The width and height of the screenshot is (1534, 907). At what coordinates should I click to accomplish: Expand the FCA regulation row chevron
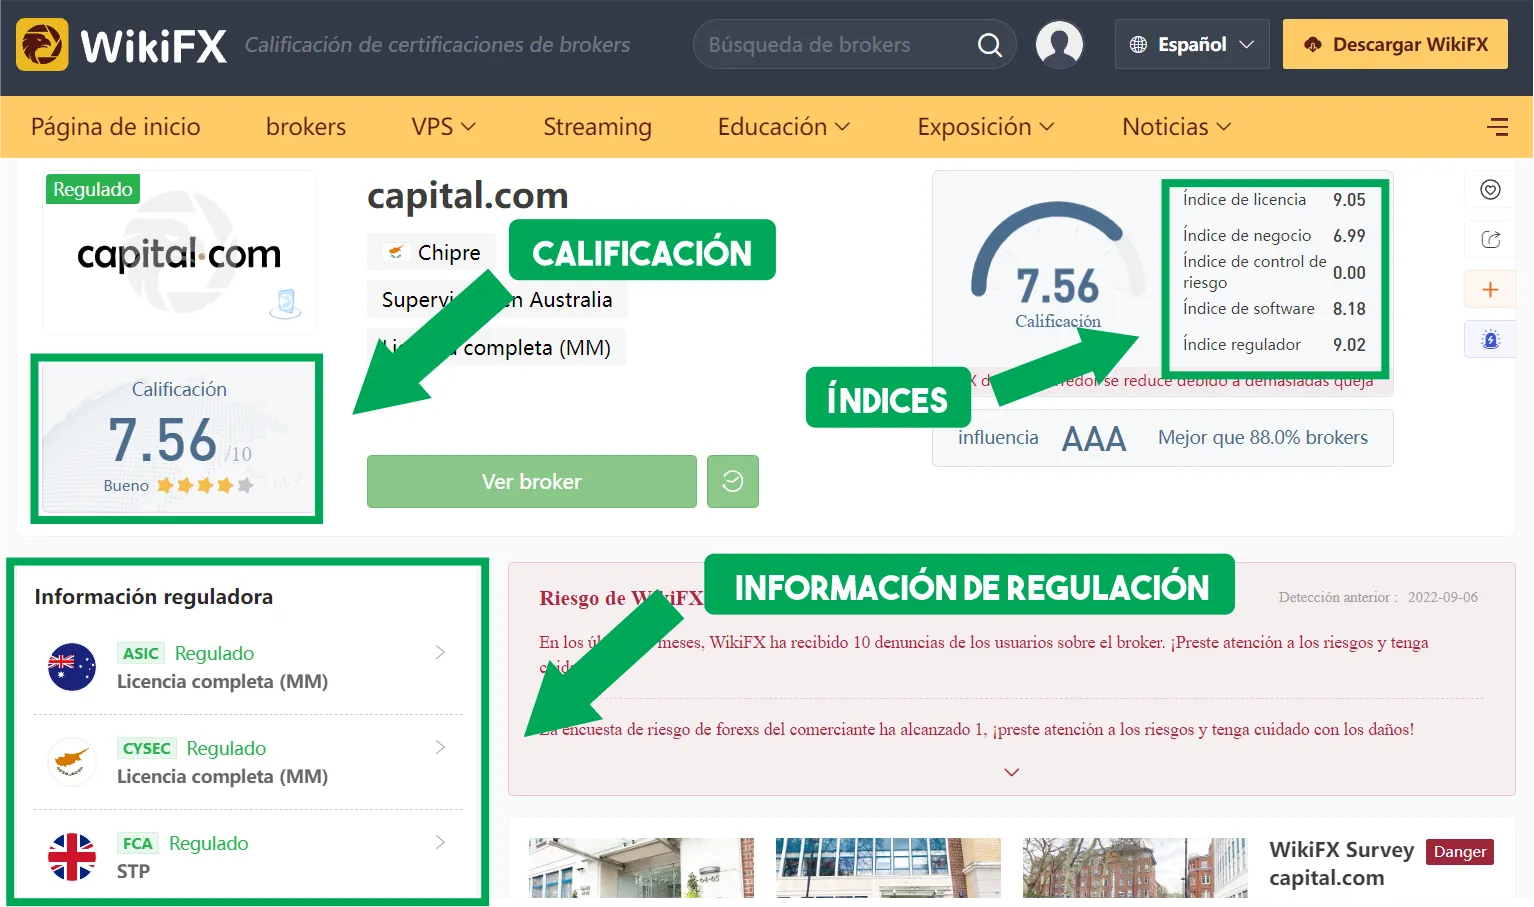440,842
